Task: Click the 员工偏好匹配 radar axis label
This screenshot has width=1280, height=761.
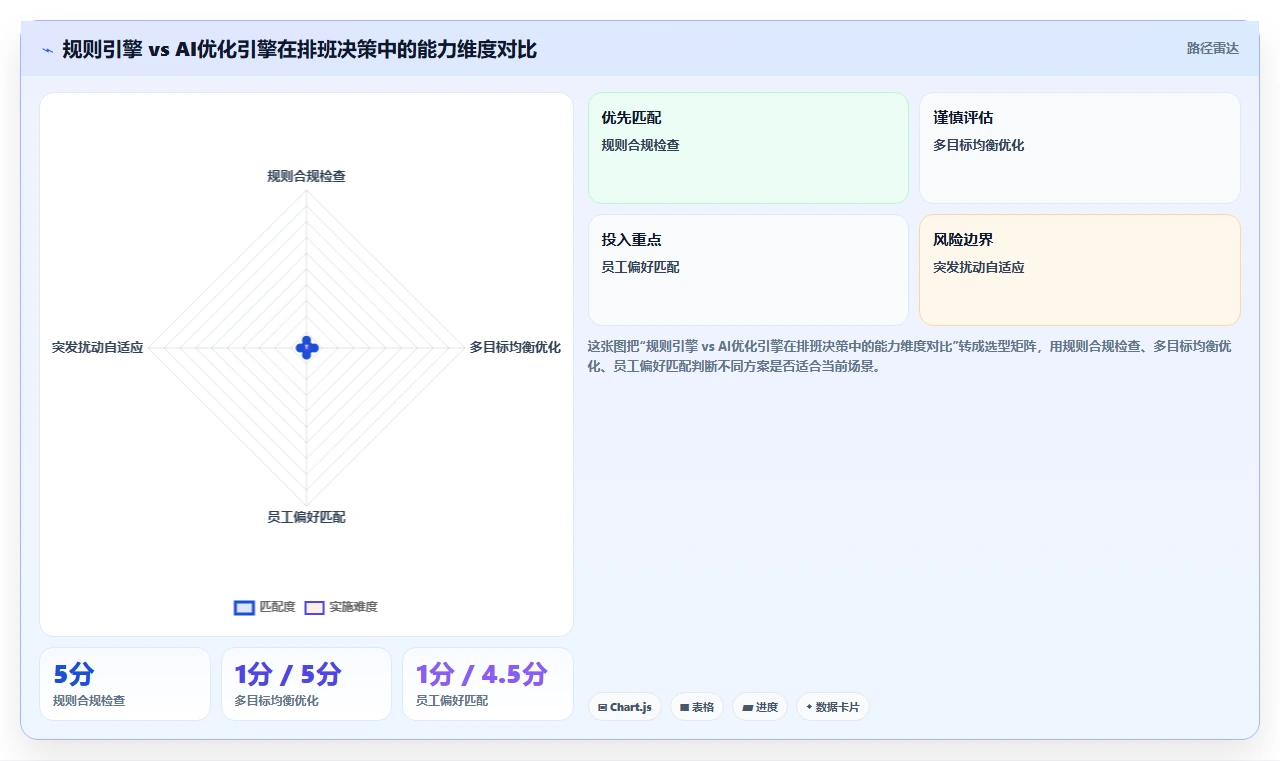Action: coord(306,517)
